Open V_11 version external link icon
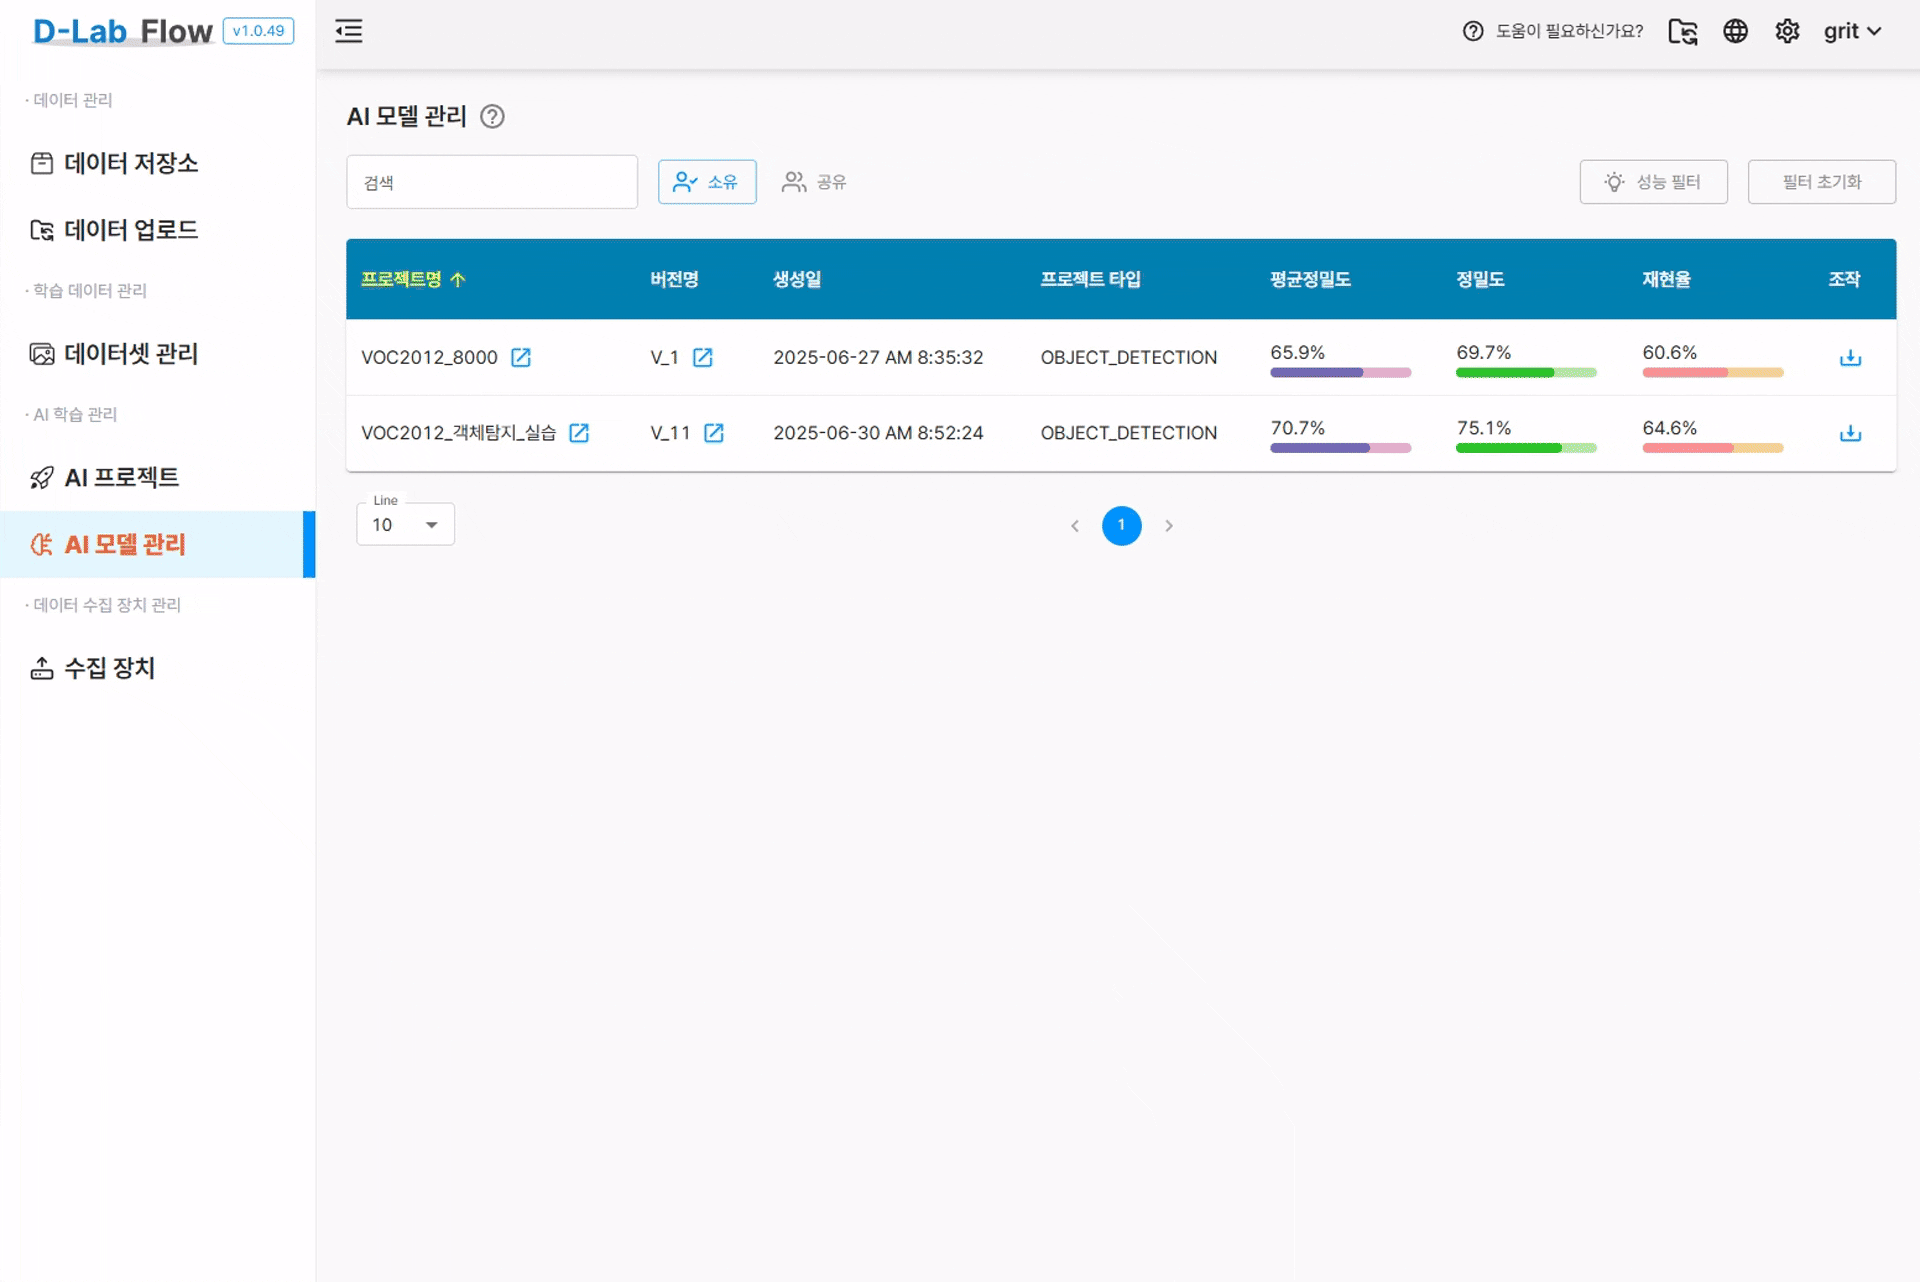Screen dimensions: 1920x1282 pos(714,432)
